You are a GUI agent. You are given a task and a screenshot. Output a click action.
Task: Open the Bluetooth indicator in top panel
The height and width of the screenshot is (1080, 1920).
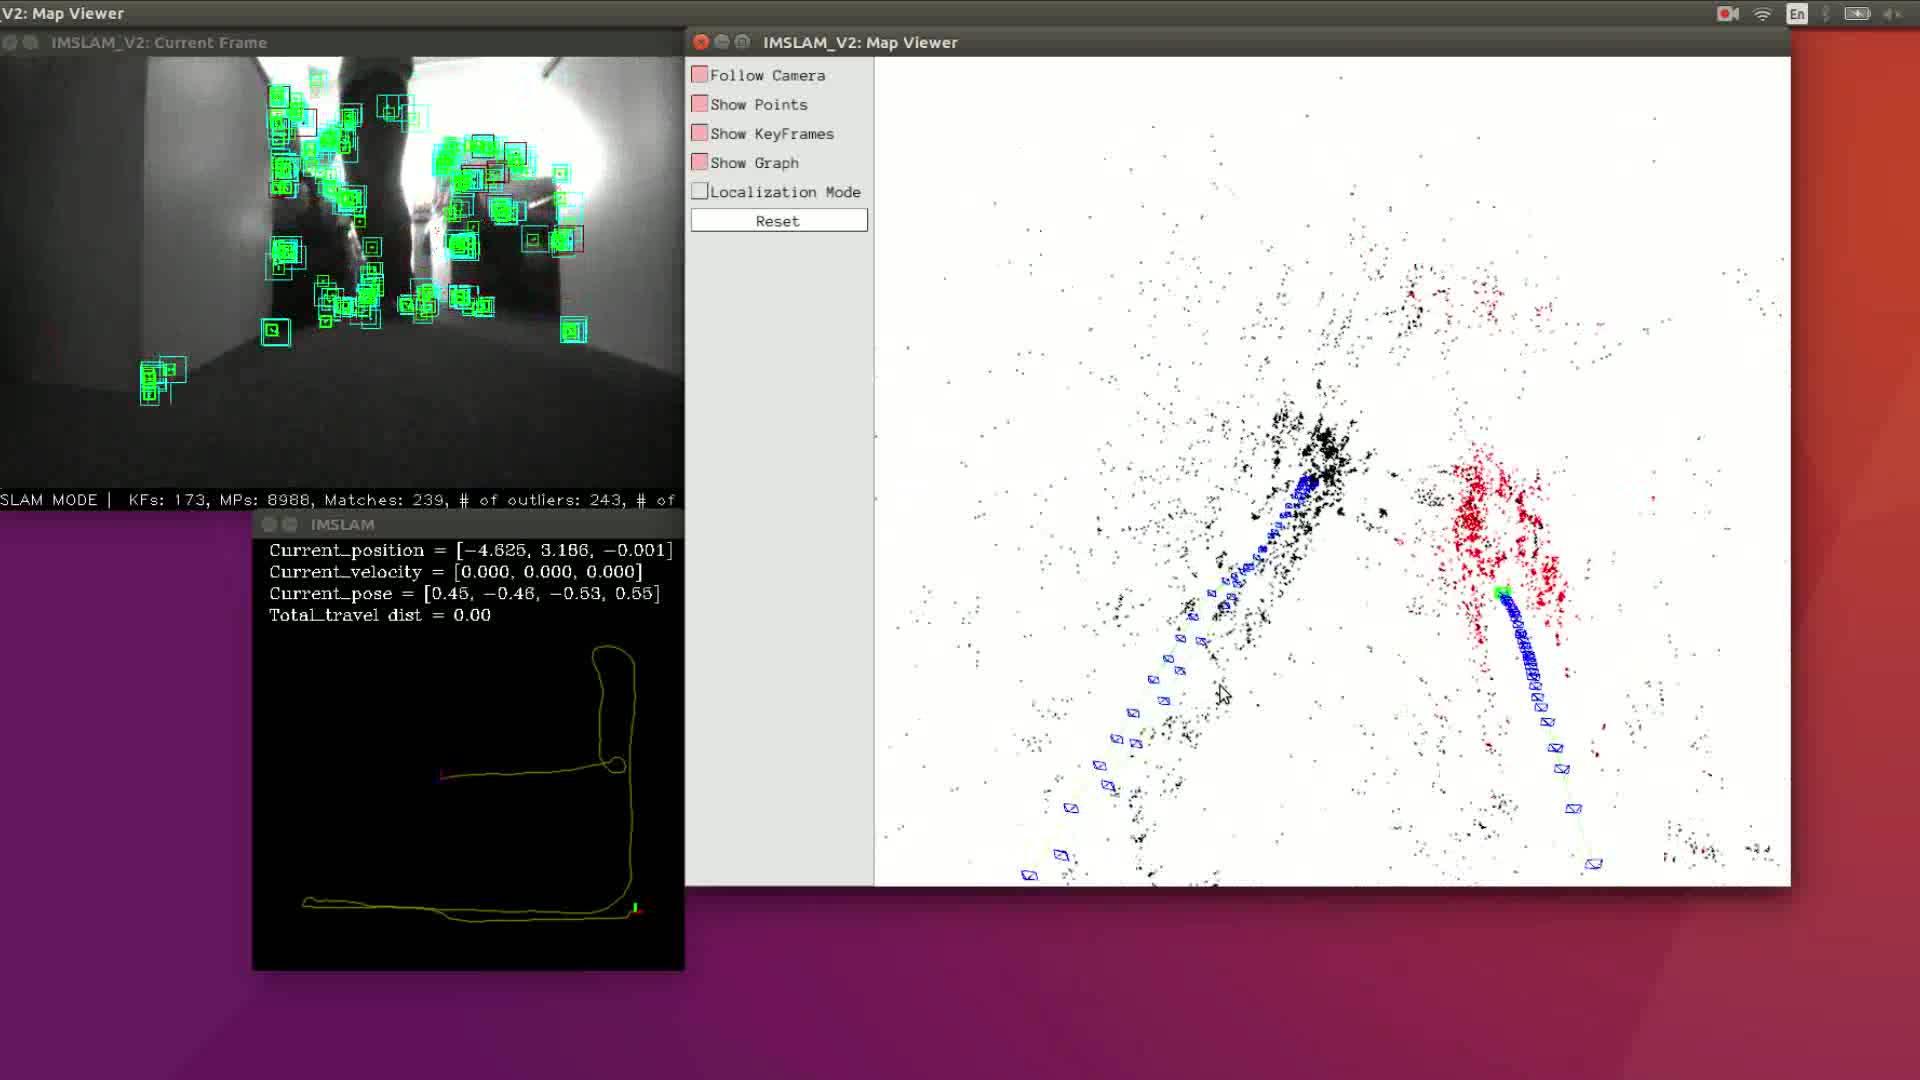click(1826, 13)
